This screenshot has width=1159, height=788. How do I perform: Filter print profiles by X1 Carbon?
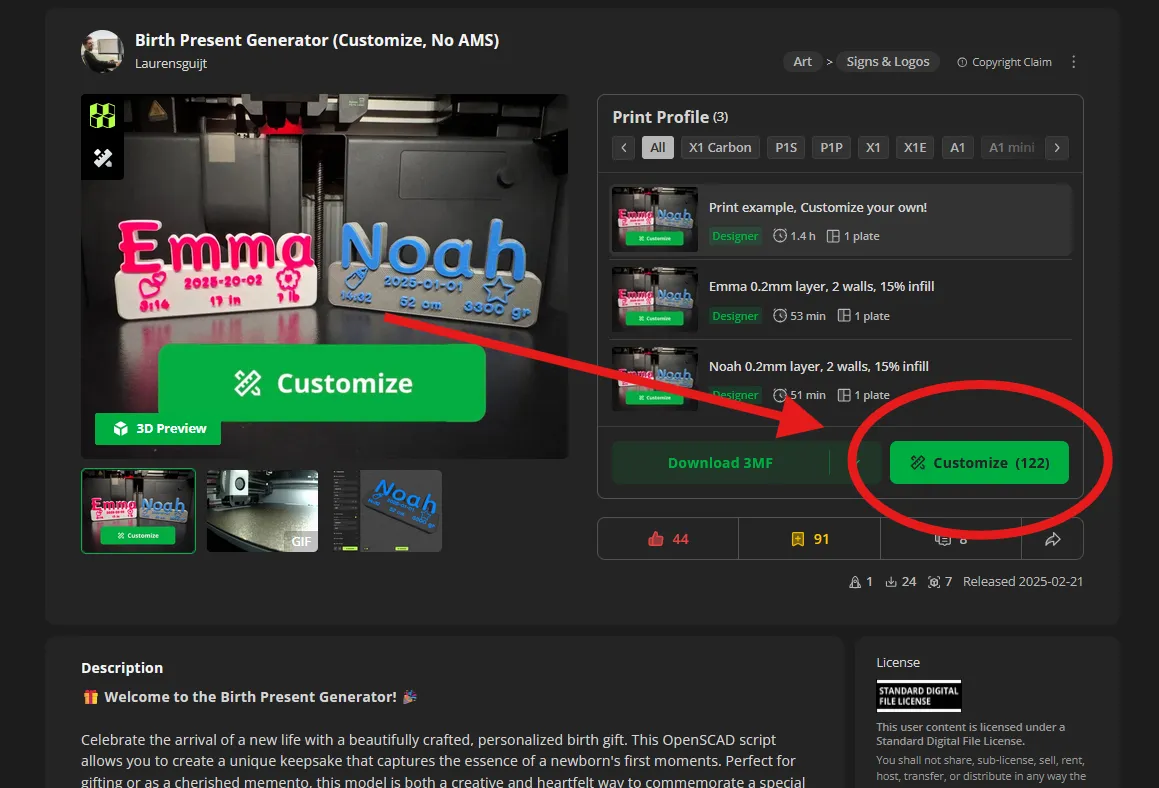click(720, 148)
